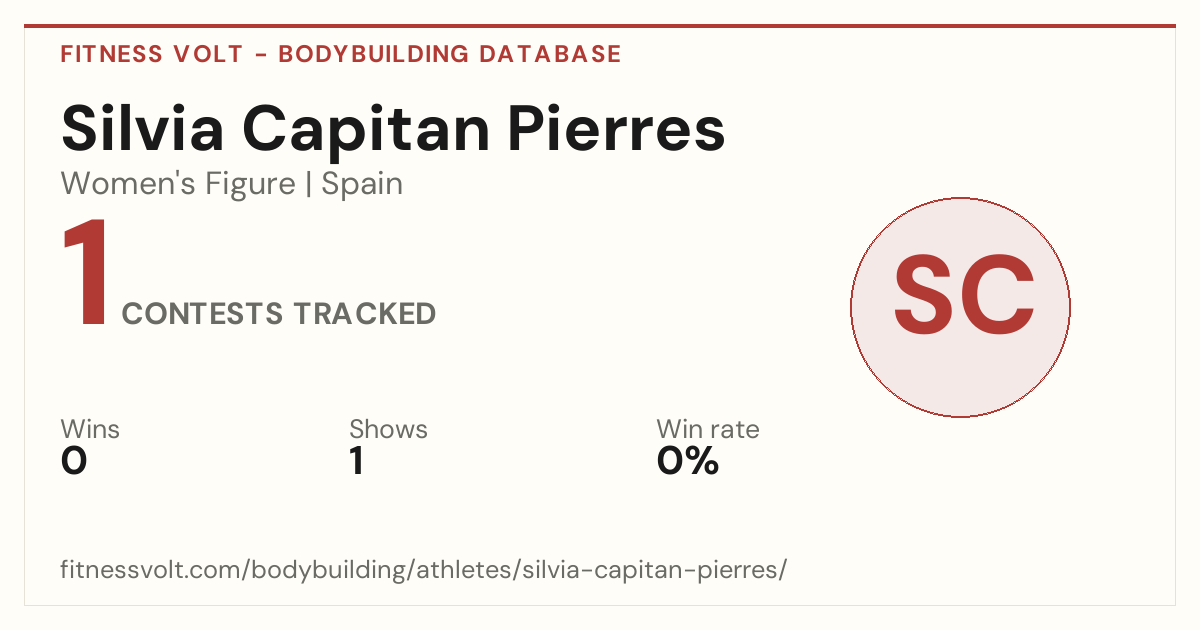Click the Women's Figure division text
Image resolution: width=1200 pixels, height=630 pixels.
tap(178, 184)
